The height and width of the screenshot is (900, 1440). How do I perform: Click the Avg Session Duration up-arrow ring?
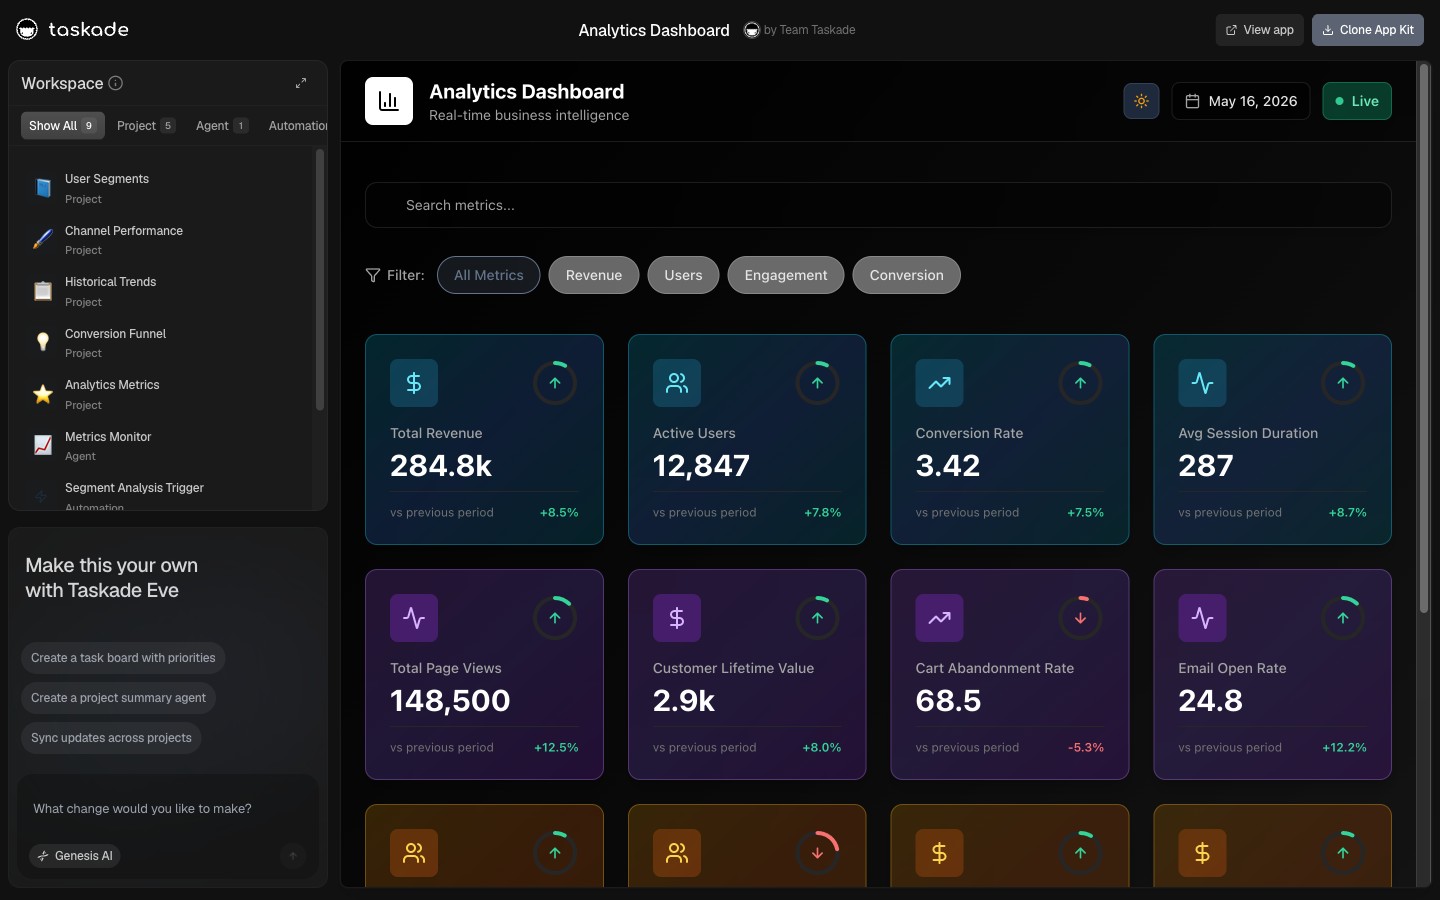coord(1343,383)
